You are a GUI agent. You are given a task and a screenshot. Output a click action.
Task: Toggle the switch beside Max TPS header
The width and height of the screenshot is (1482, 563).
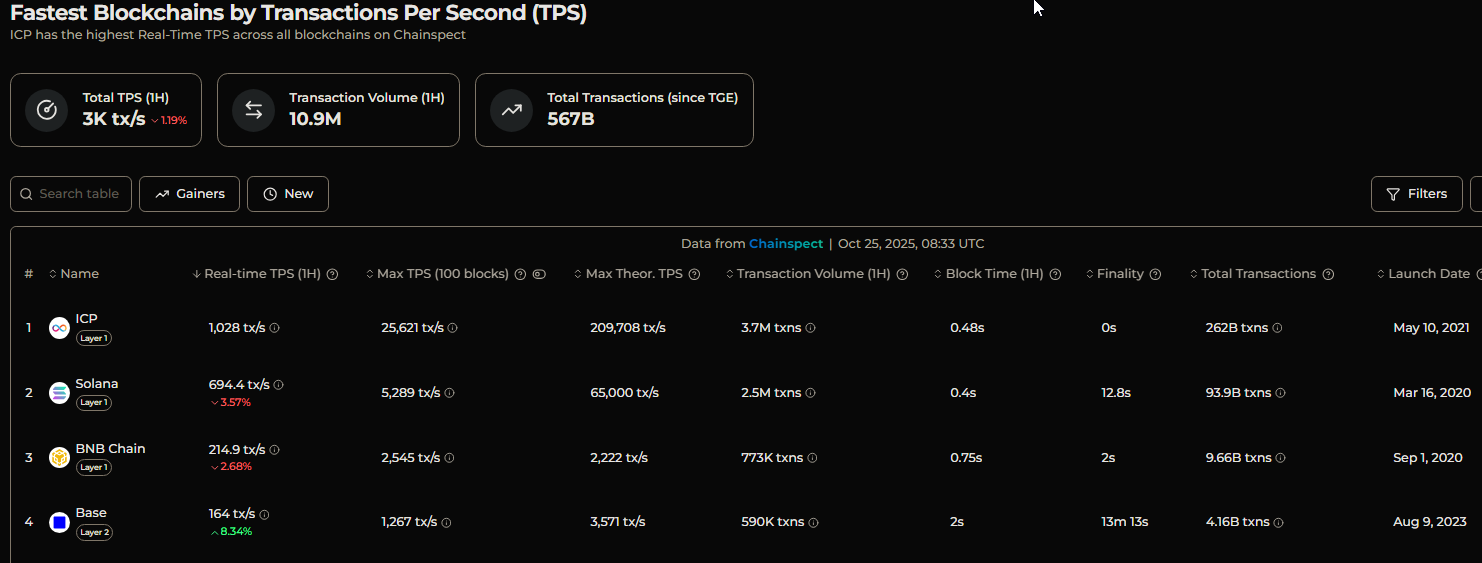pos(539,274)
